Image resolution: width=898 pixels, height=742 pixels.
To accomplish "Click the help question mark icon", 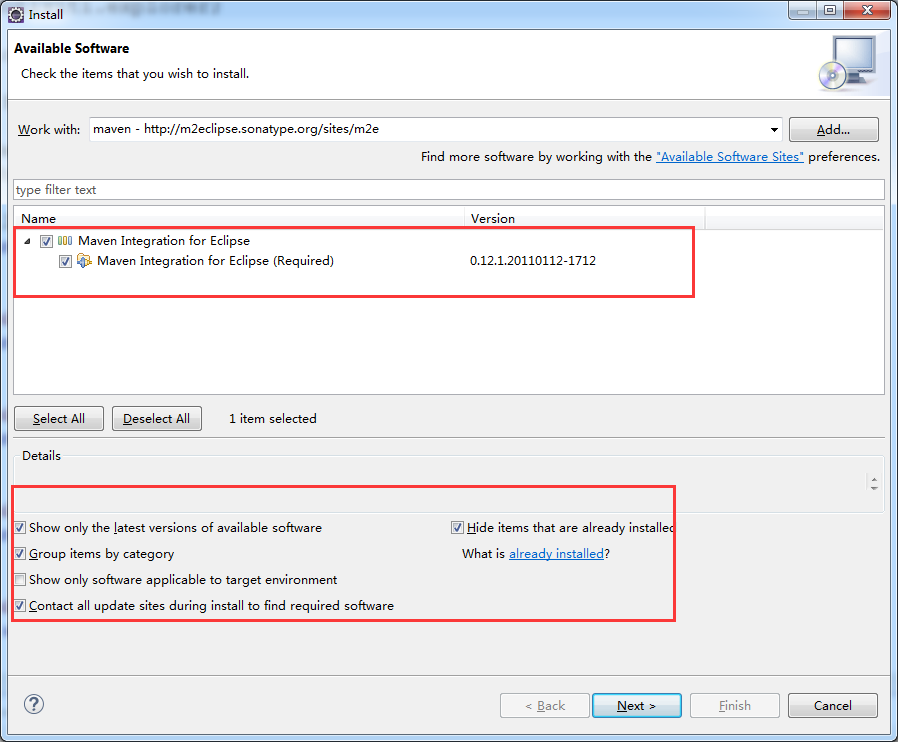I will click(x=34, y=704).
